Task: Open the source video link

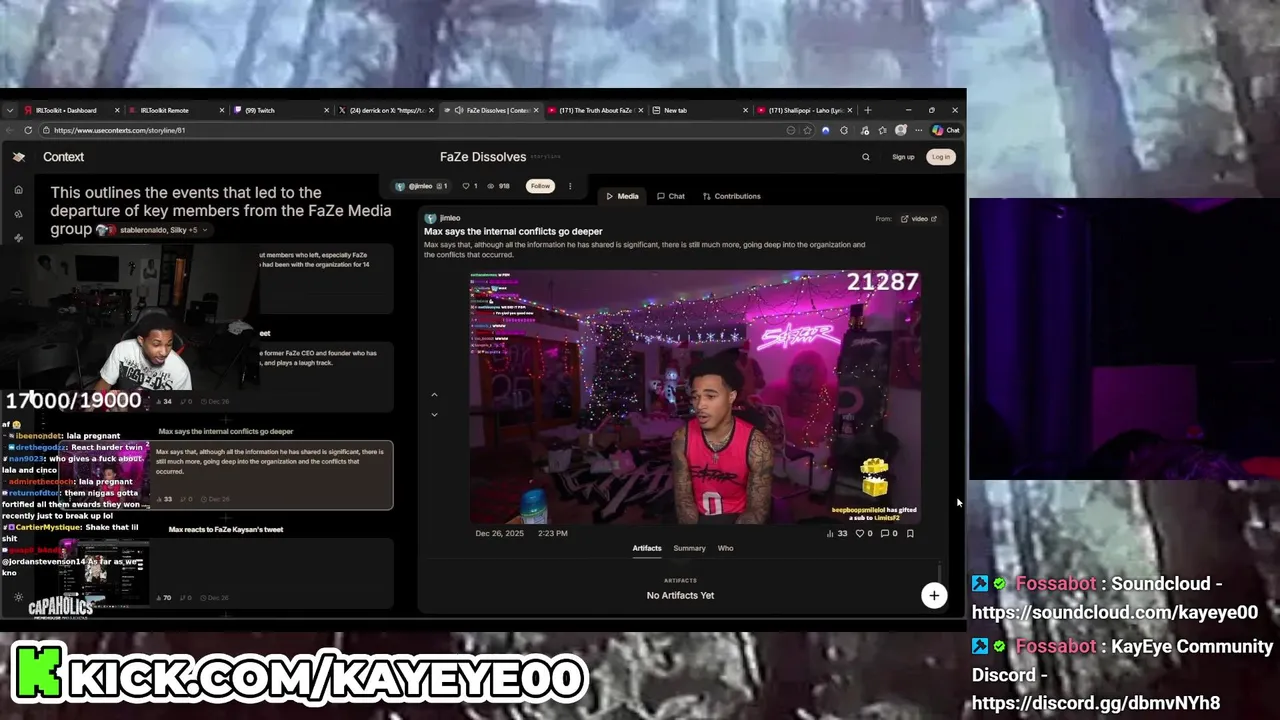Action: (919, 219)
